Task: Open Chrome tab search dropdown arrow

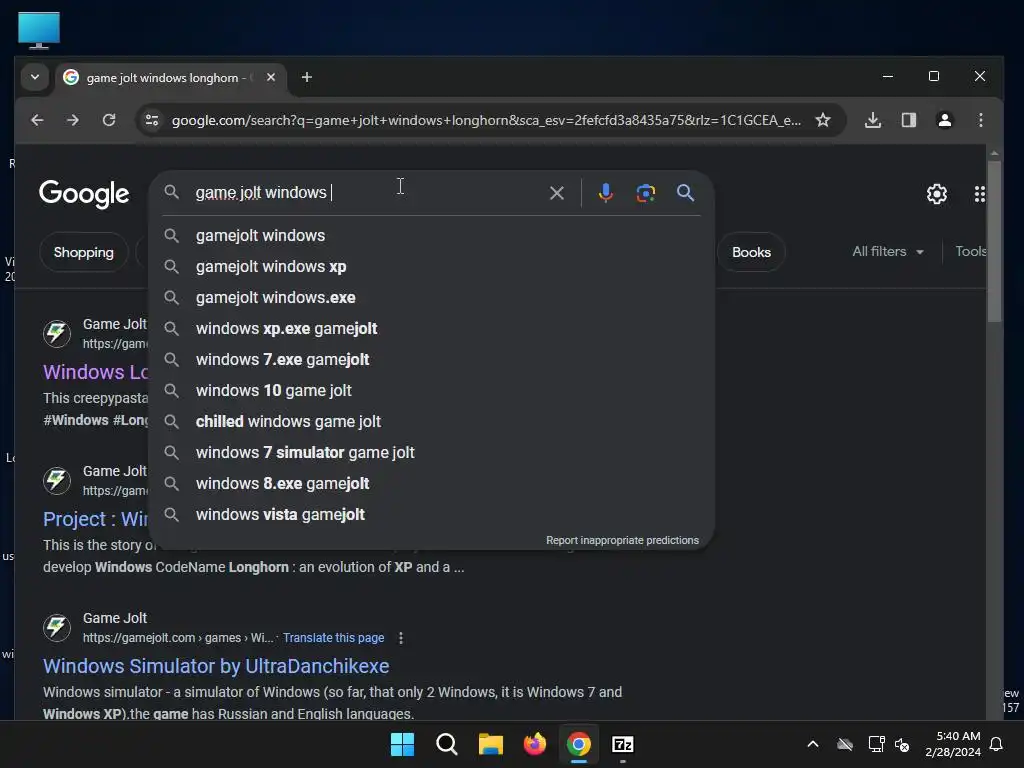Action: pyautogui.click(x=35, y=77)
